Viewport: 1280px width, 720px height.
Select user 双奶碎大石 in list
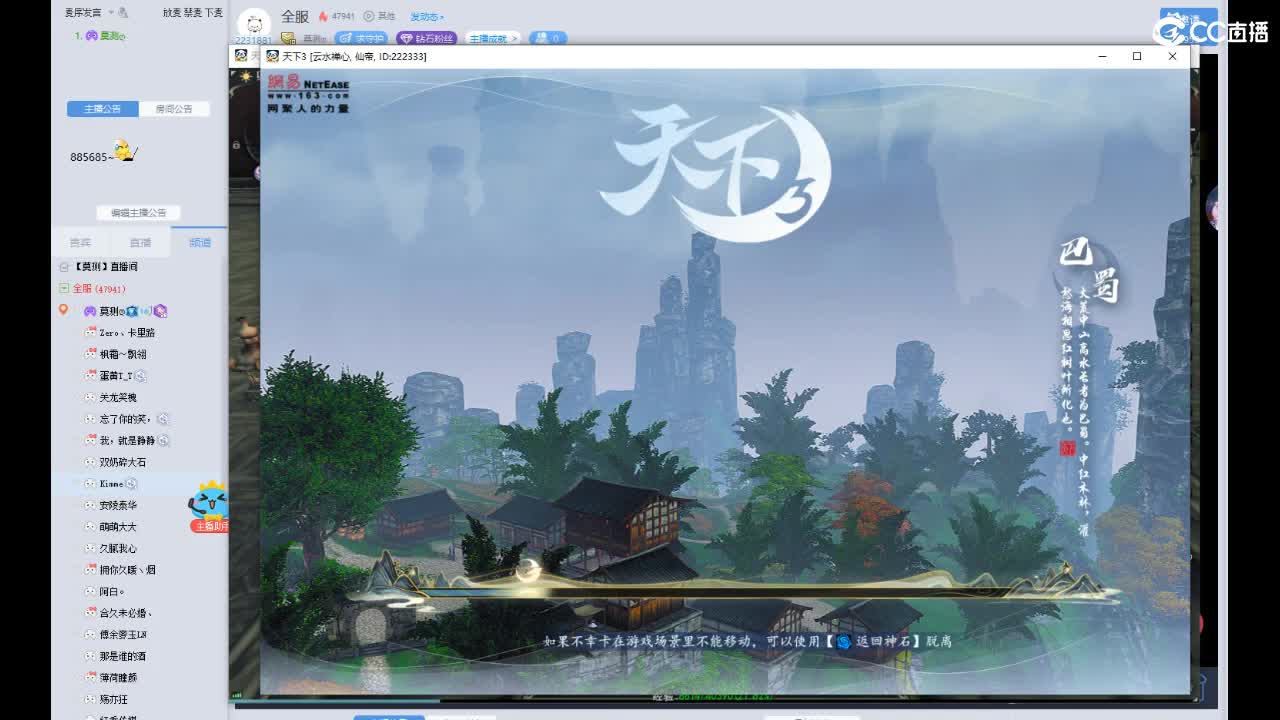point(122,462)
